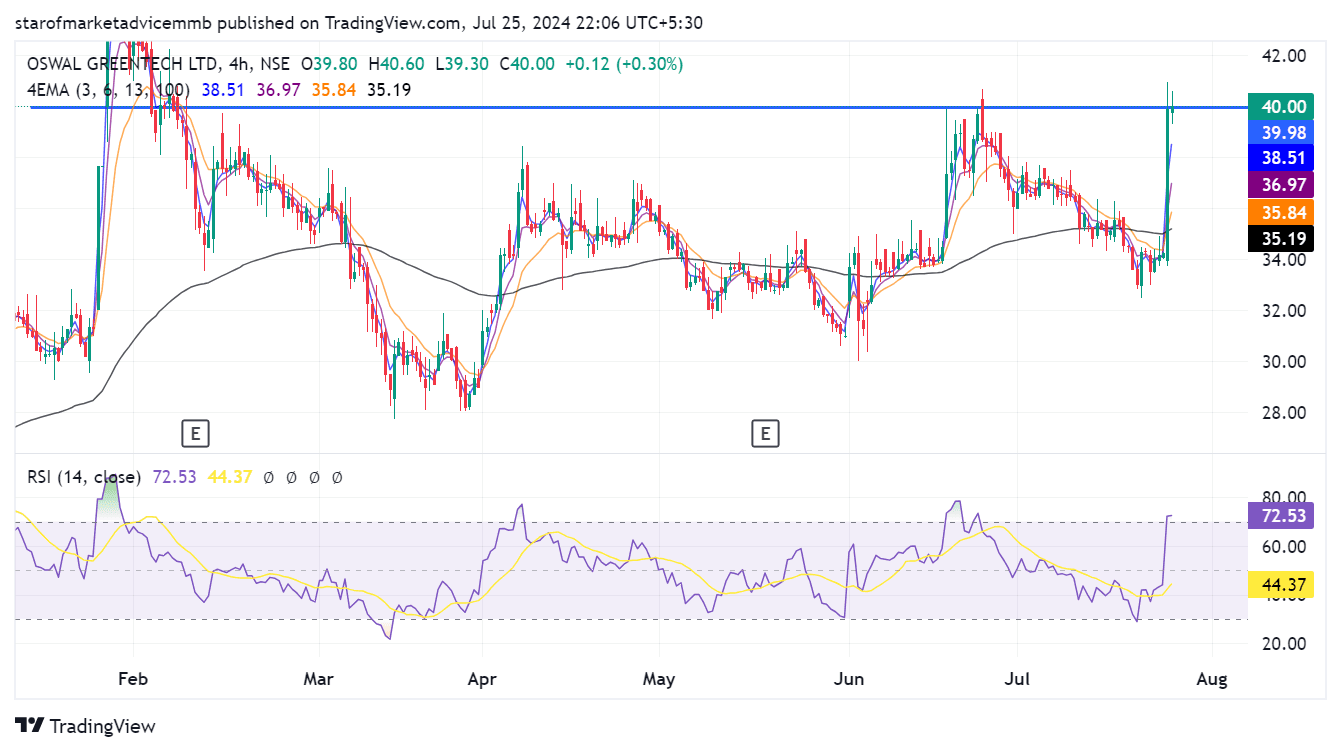
Task: Click the orange 35.84 value in the EMA legend
Action: point(333,90)
